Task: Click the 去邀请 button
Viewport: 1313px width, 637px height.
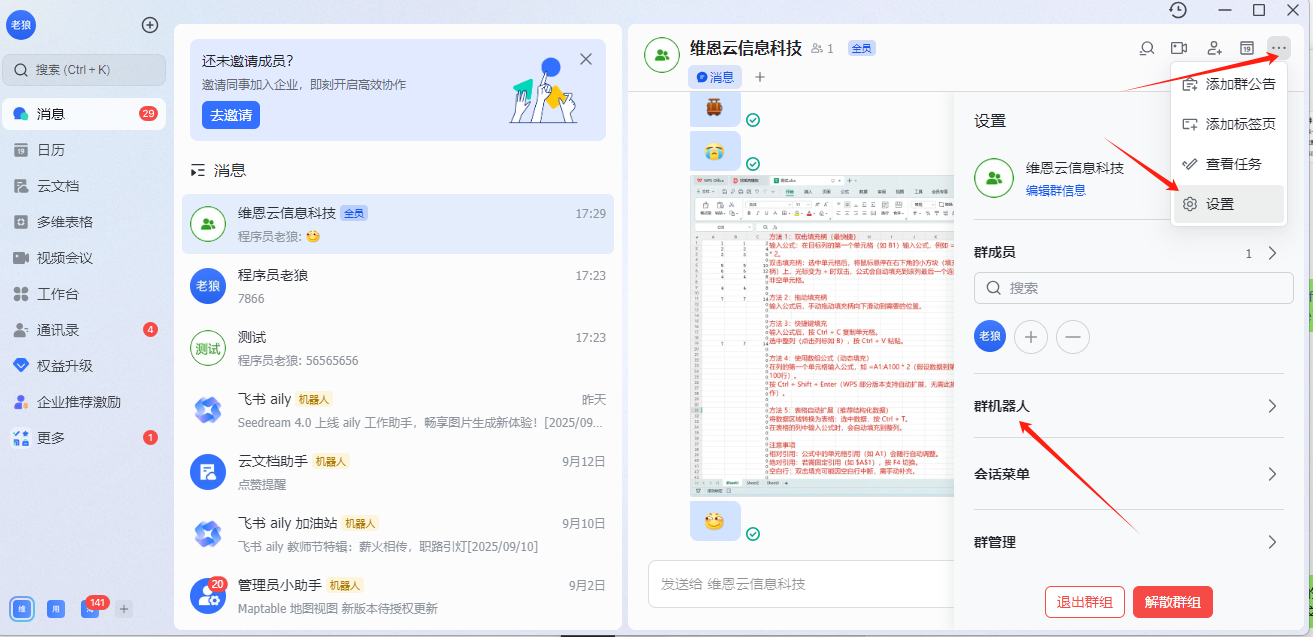Action: pyautogui.click(x=231, y=115)
